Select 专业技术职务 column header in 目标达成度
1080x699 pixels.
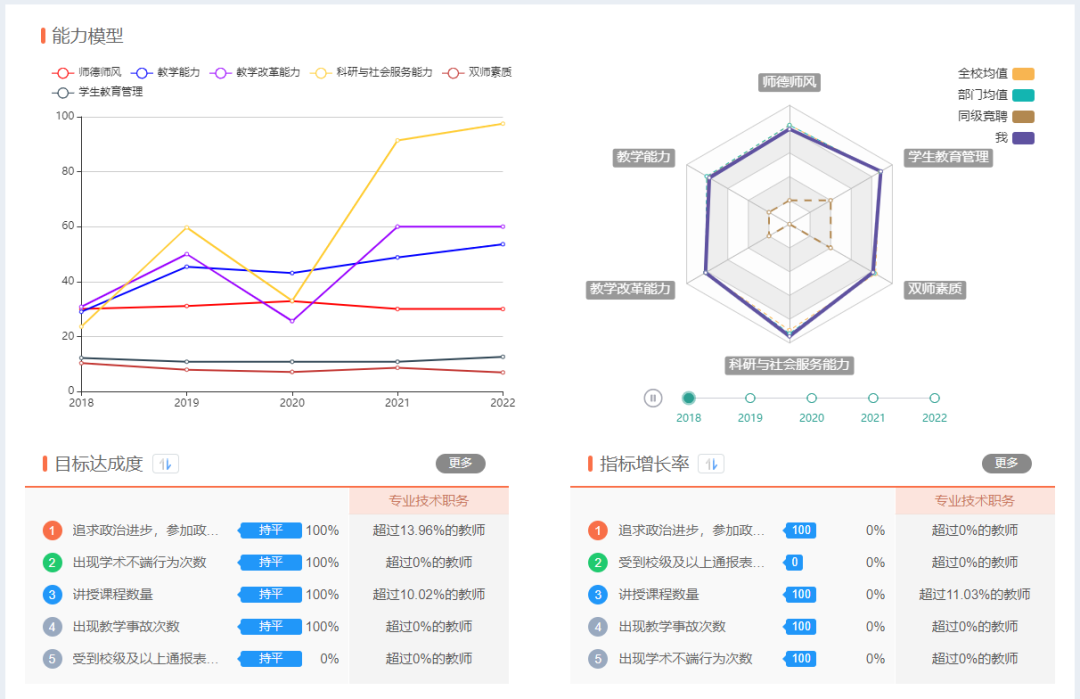coord(429,501)
